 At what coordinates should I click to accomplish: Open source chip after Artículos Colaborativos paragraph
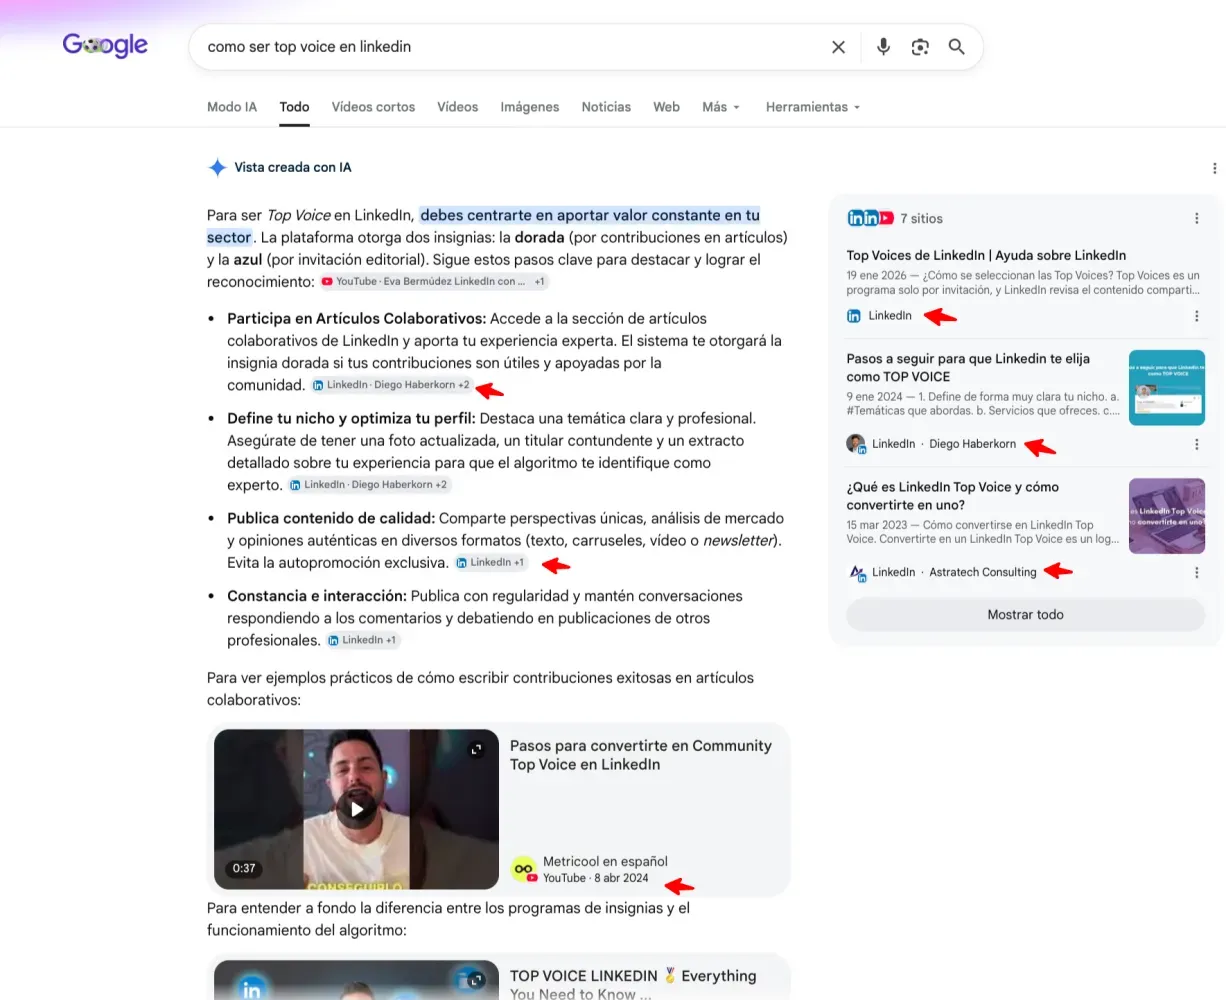click(x=391, y=385)
